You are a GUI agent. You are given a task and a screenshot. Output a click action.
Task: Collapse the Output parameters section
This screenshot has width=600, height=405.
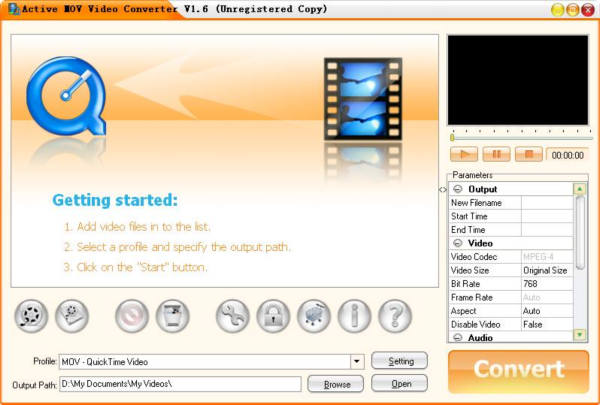click(458, 189)
